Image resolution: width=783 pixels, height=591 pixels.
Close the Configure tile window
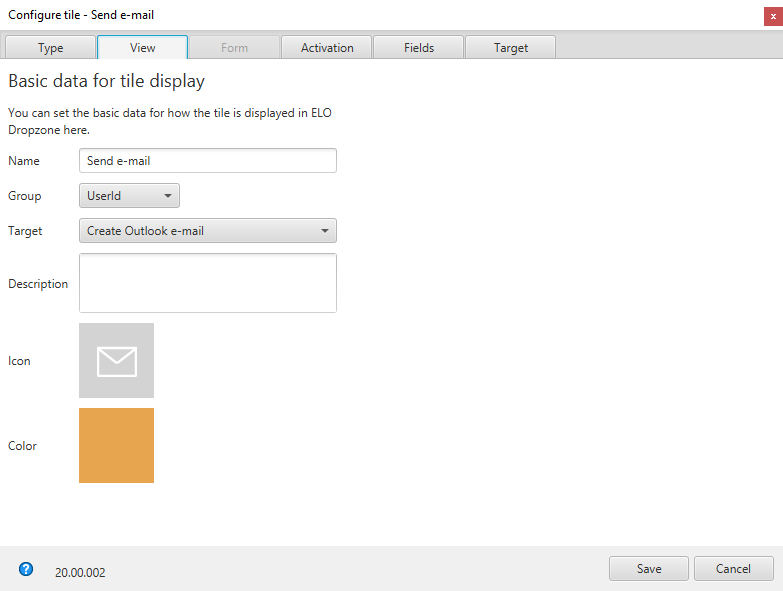click(773, 15)
